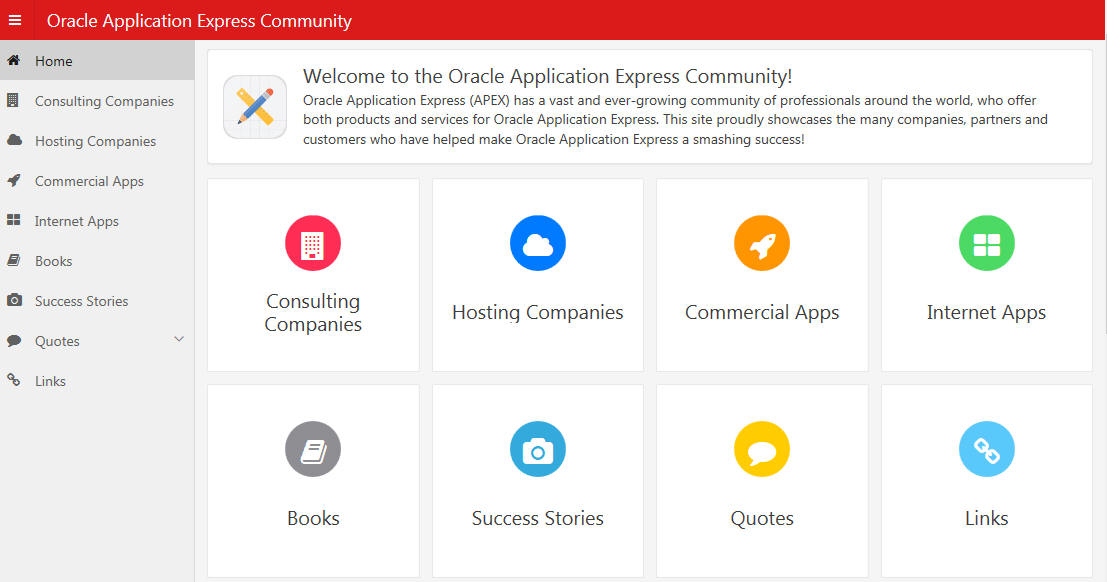
Task: Open the Books card title
Action: (x=313, y=518)
